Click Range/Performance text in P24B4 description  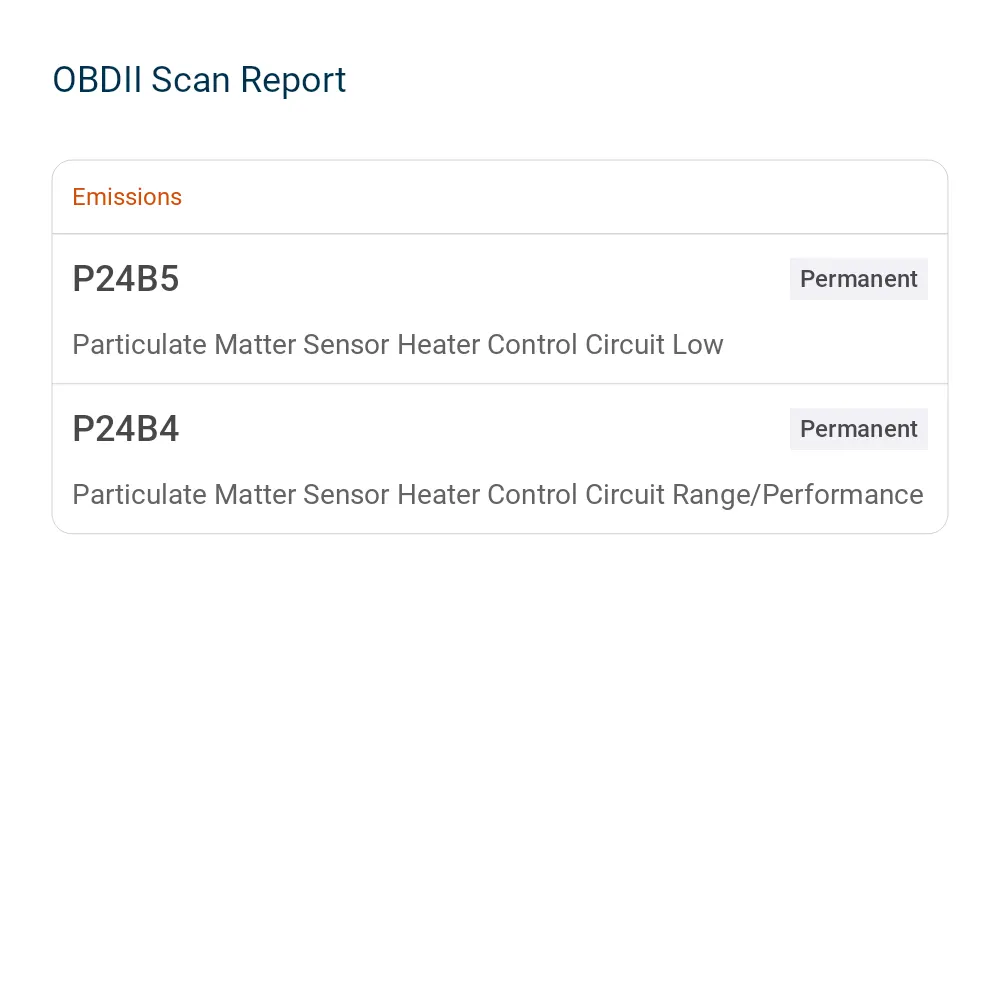pyautogui.click(x=798, y=495)
